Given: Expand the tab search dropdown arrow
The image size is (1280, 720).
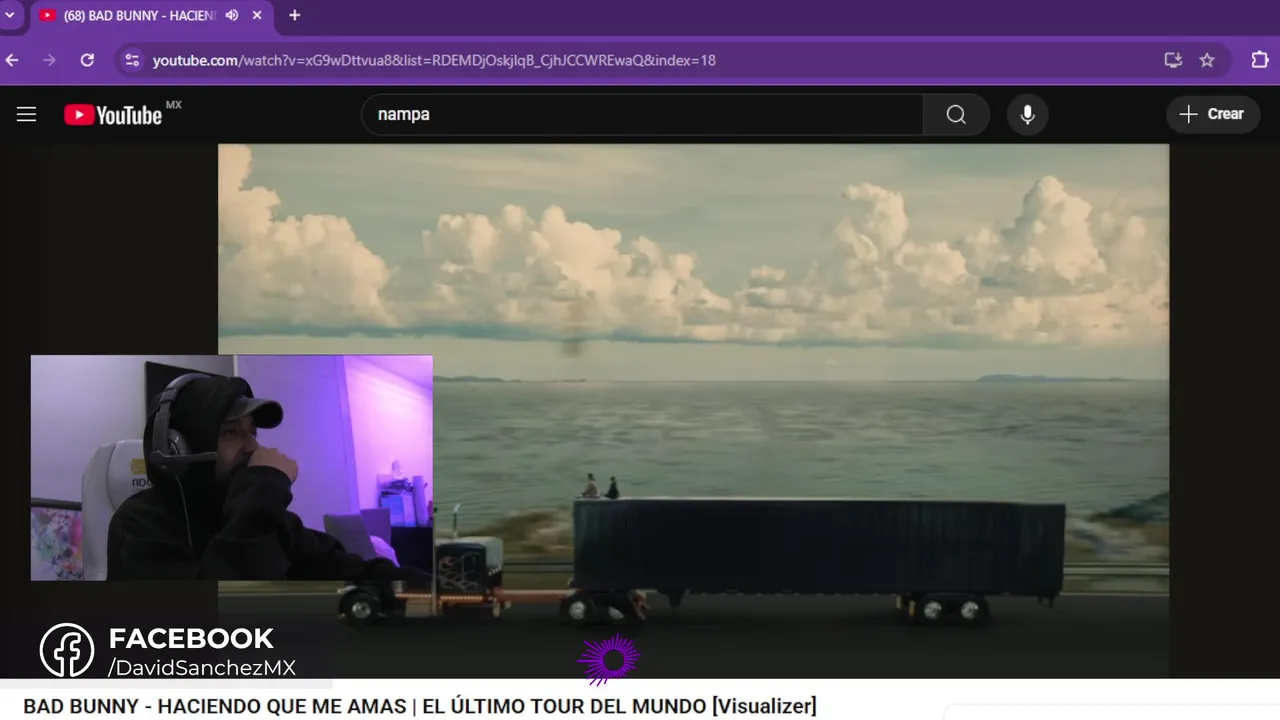Looking at the screenshot, I should 10,15.
